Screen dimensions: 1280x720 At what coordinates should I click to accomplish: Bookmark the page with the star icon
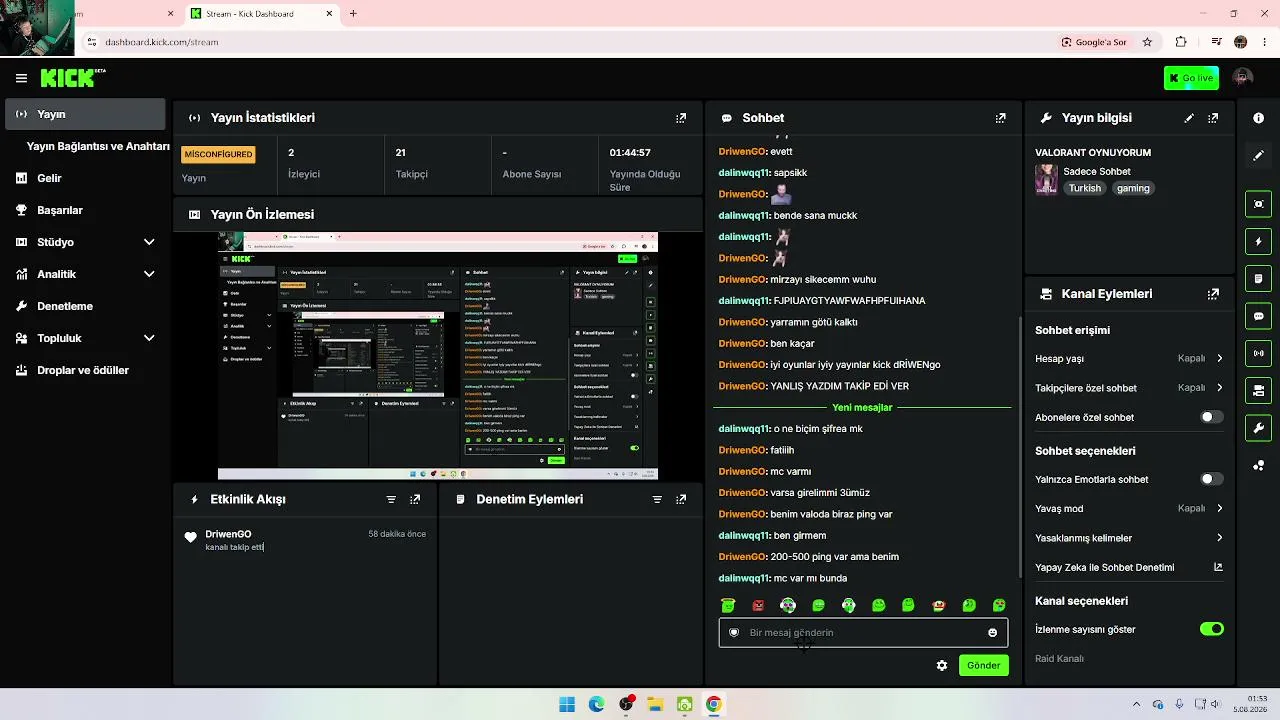pos(1147,42)
